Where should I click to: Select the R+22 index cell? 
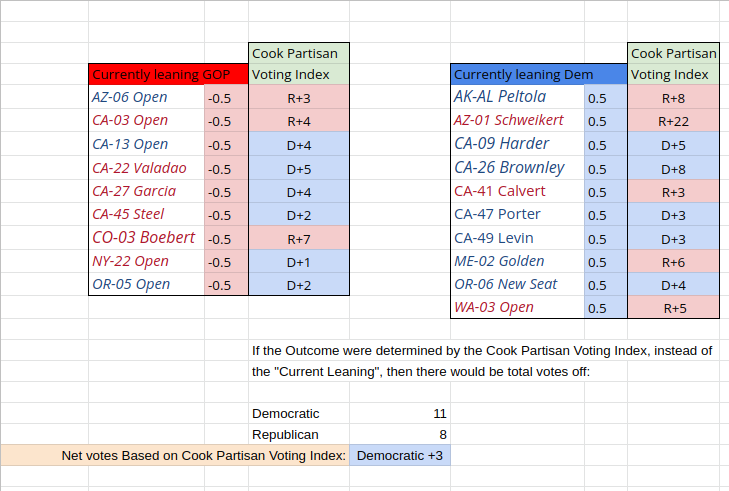(673, 121)
